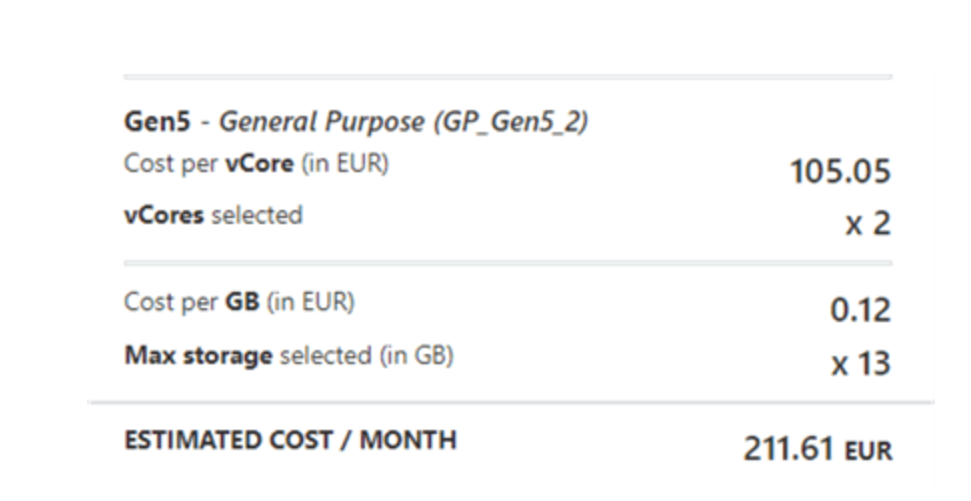The image size is (971, 501).
Task: Click the (in EUR) text after vCore
Action: [345, 163]
